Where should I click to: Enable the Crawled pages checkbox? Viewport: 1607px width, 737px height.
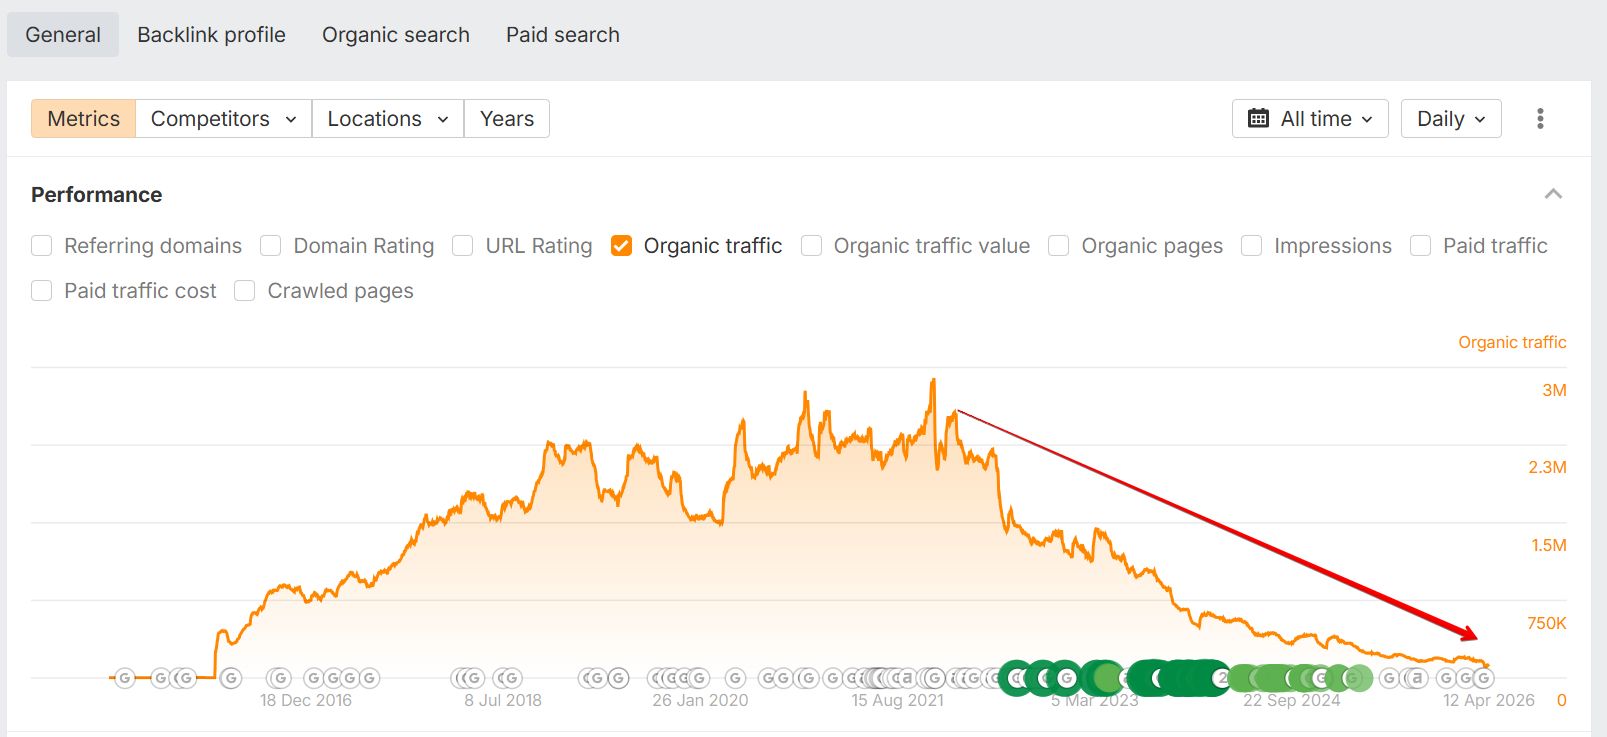(245, 291)
